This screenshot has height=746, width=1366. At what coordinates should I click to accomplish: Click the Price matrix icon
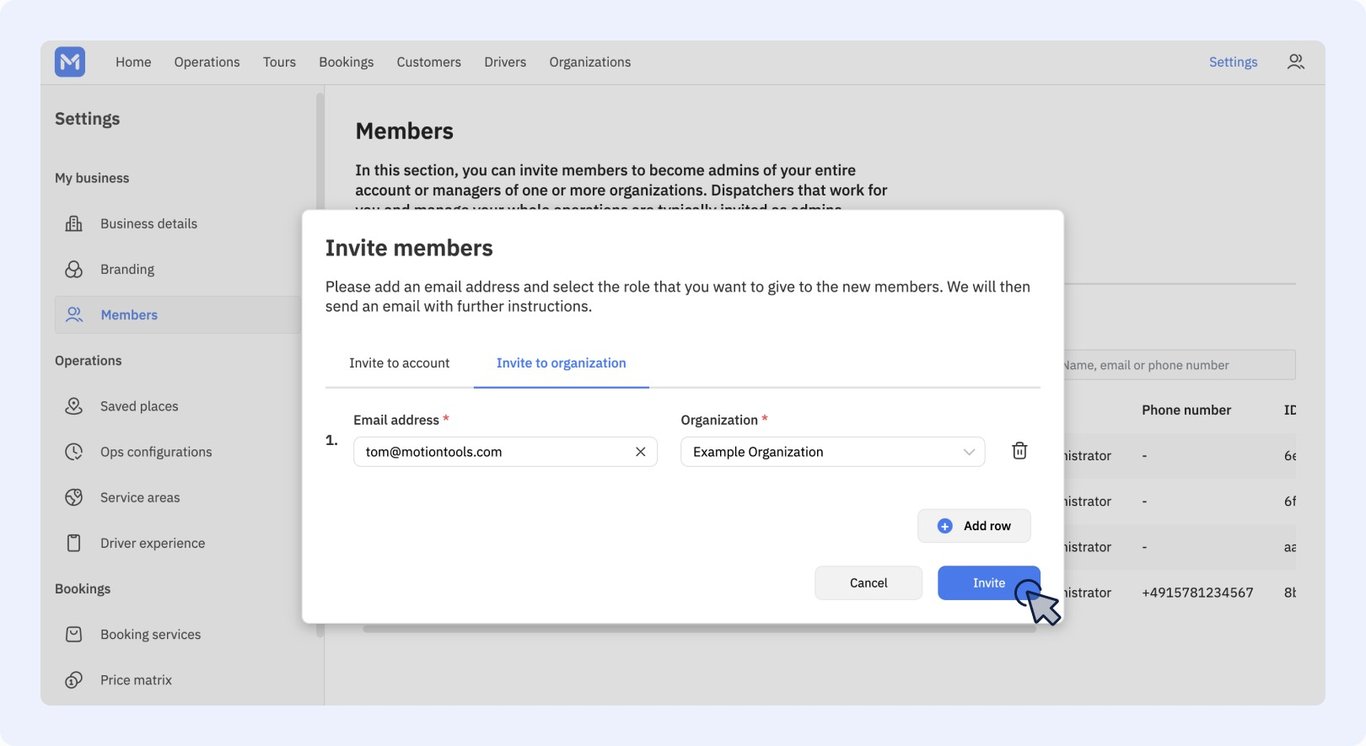pyautogui.click(x=74, y=680)
